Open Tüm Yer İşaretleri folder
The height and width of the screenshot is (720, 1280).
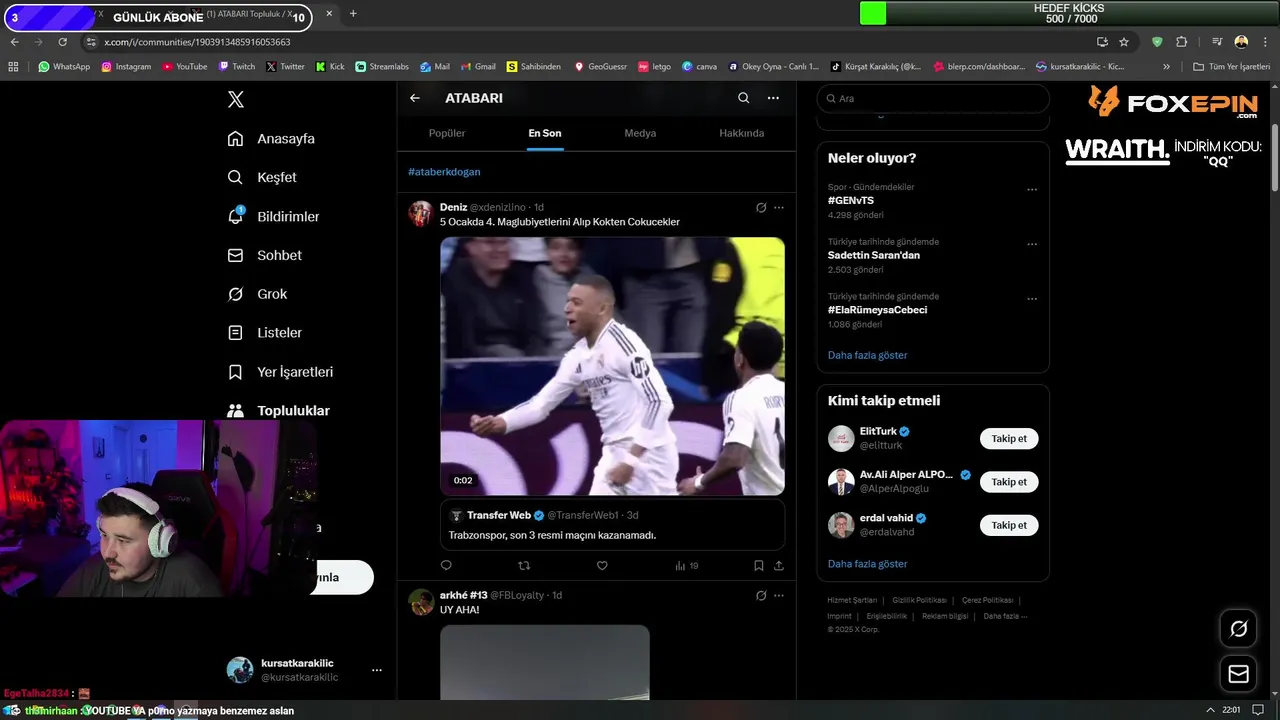(x=1232, y=67)
